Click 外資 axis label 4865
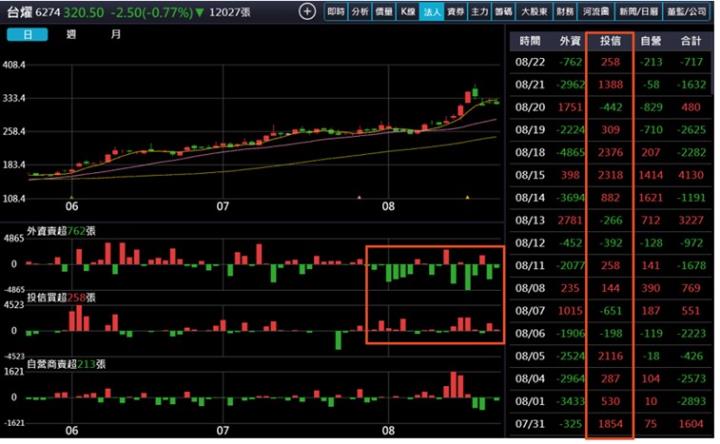720x444 pixels. (14, 238)
